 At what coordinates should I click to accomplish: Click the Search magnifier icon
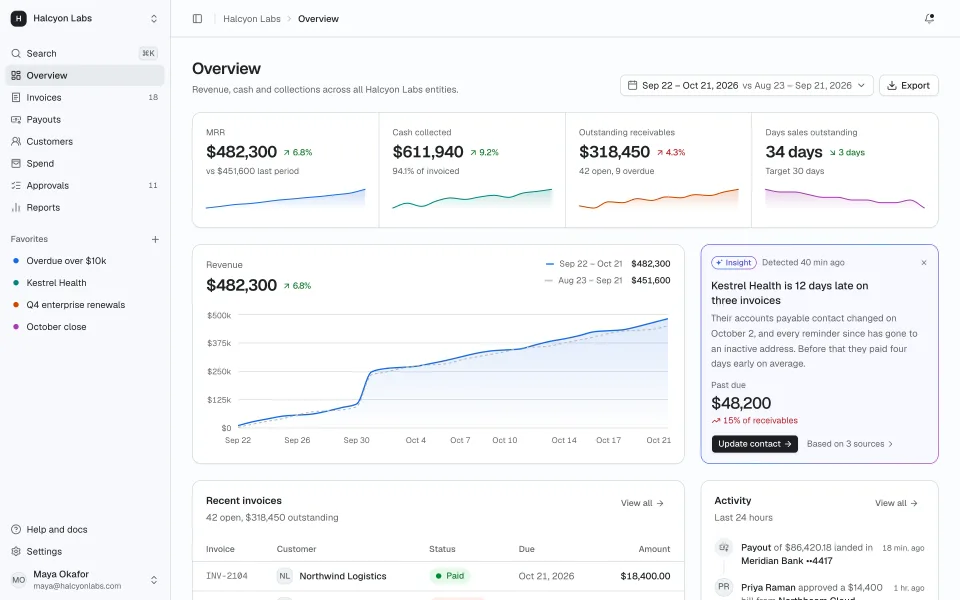(x=16, y=53)
